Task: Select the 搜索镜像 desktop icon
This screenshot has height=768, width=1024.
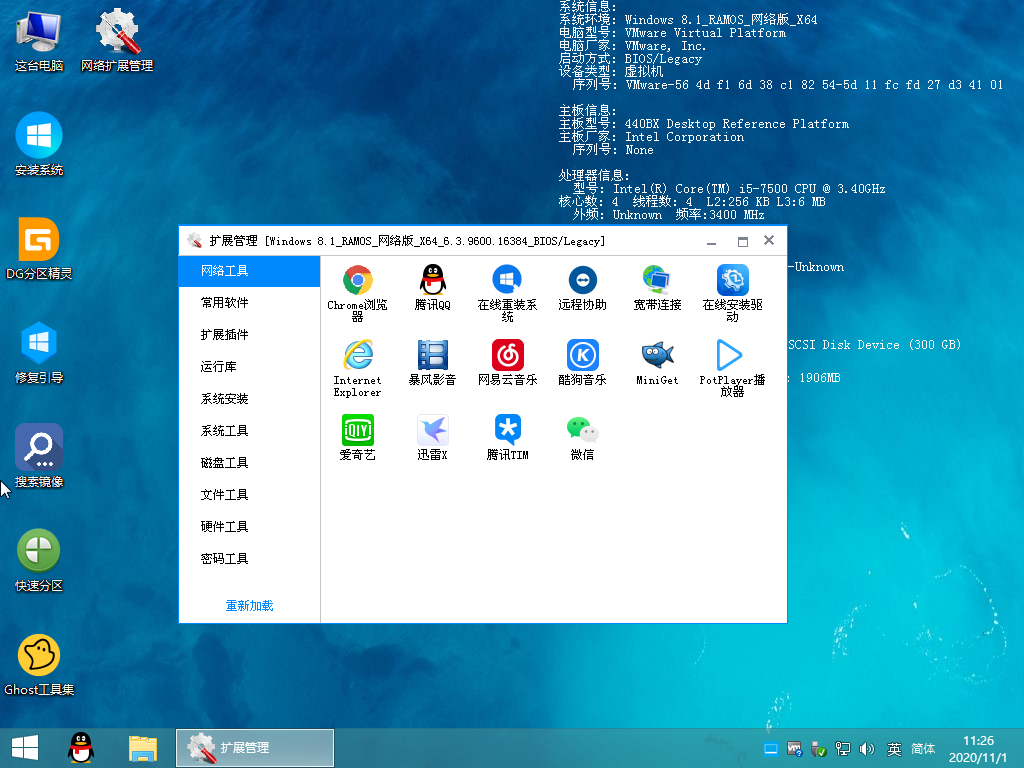Action: click(39, 456)
